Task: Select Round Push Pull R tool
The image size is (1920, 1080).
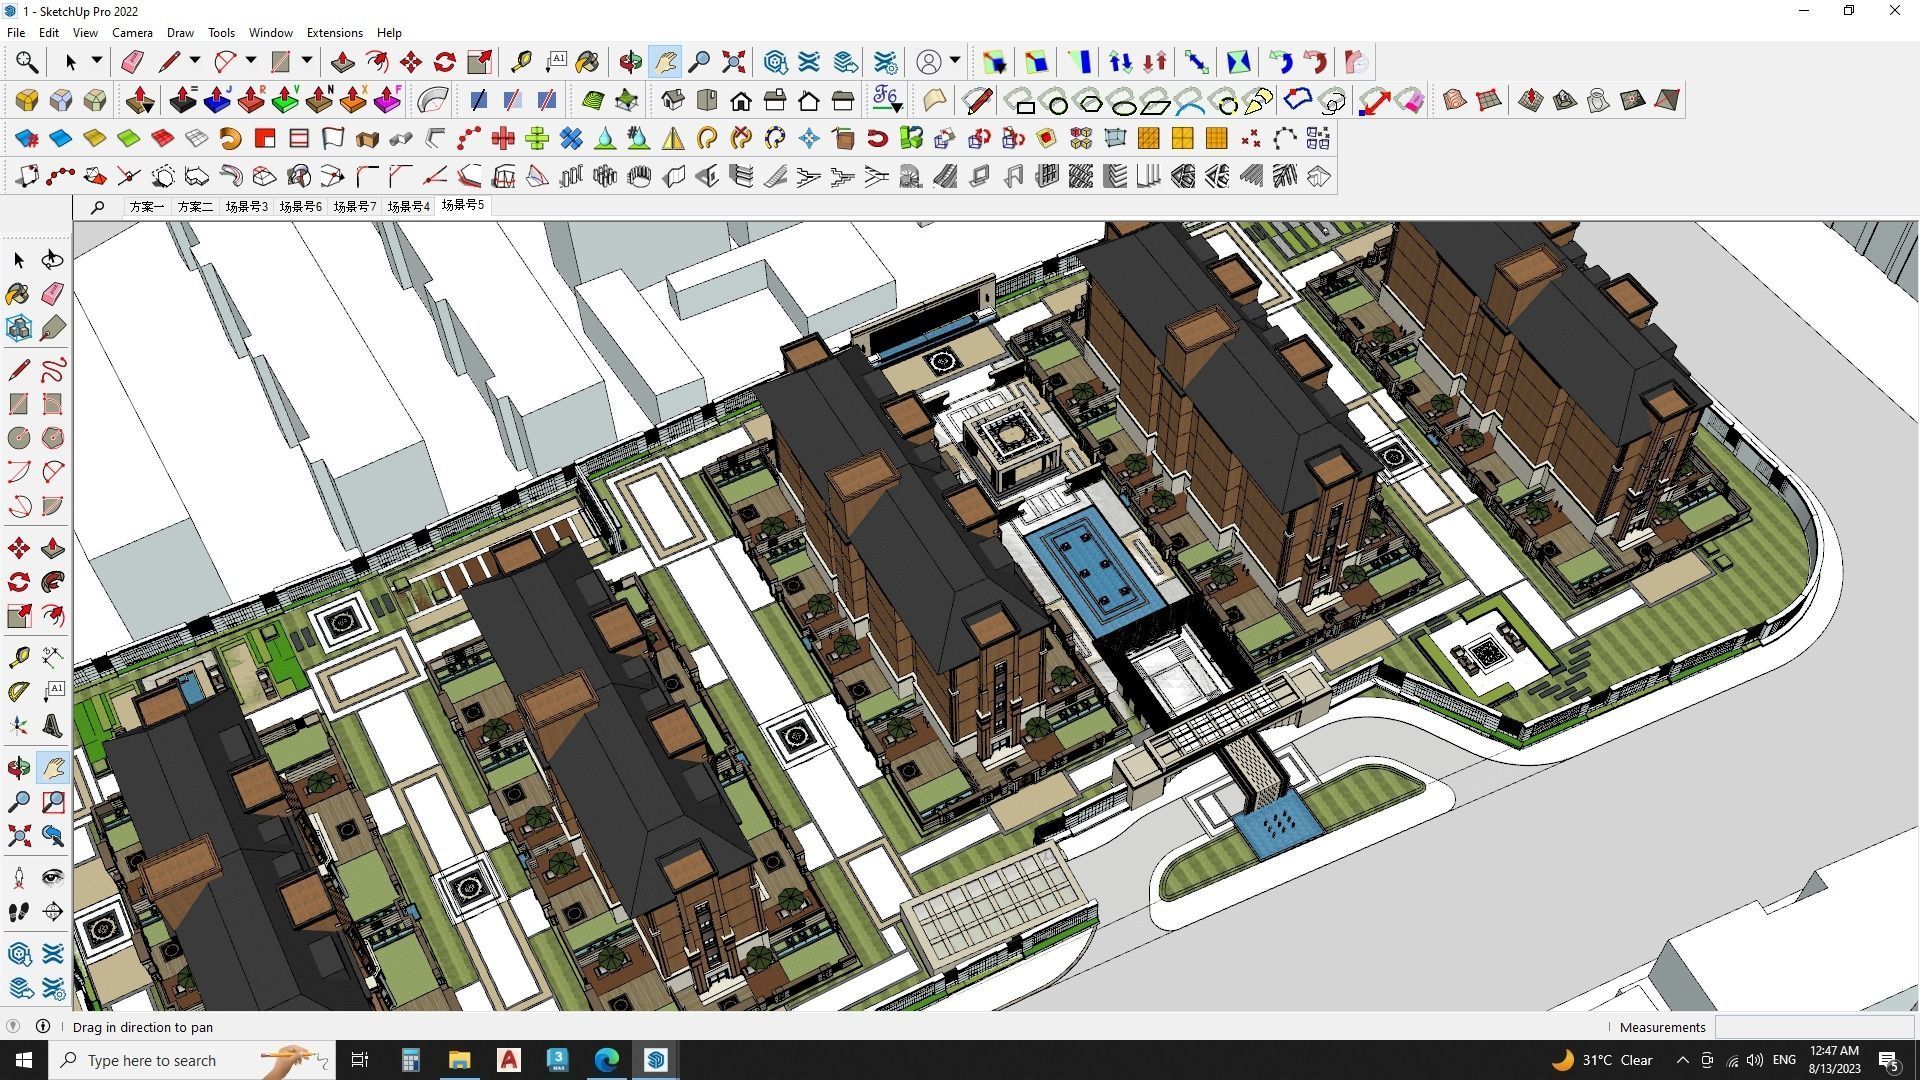Action: pyautogui.click(x=251, y=100)
